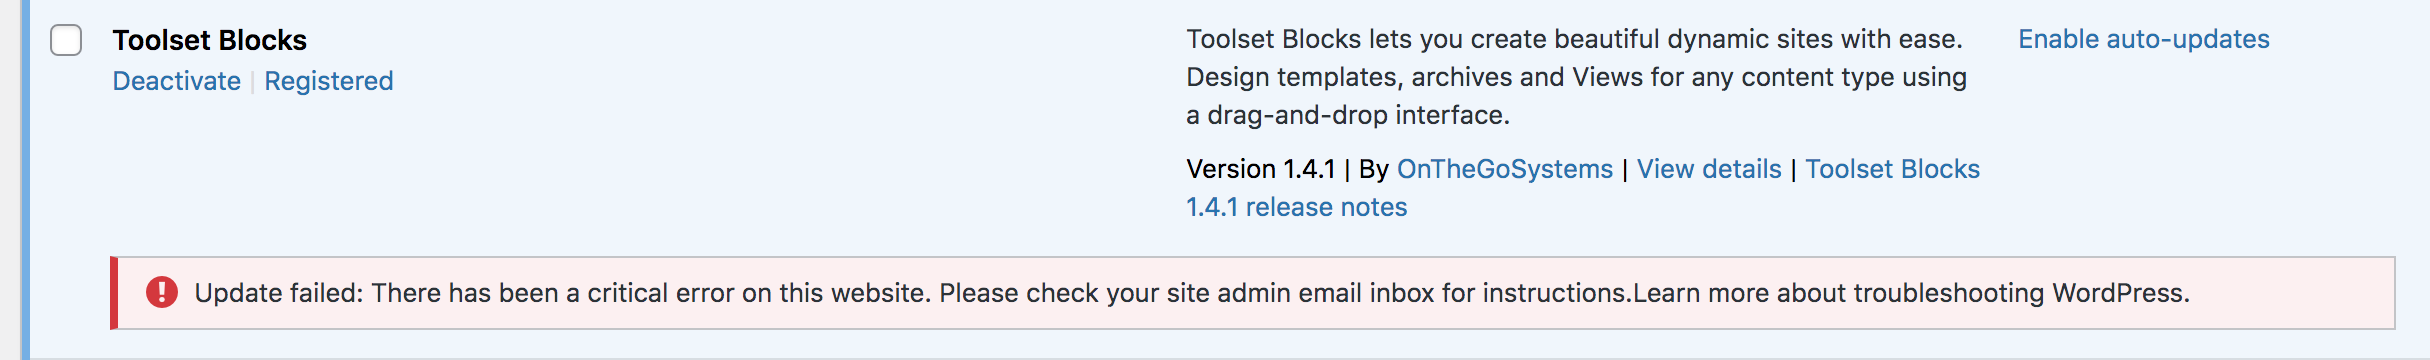2430x360 pixels.
Task: Open the Registered link
Action: (328, 81)
